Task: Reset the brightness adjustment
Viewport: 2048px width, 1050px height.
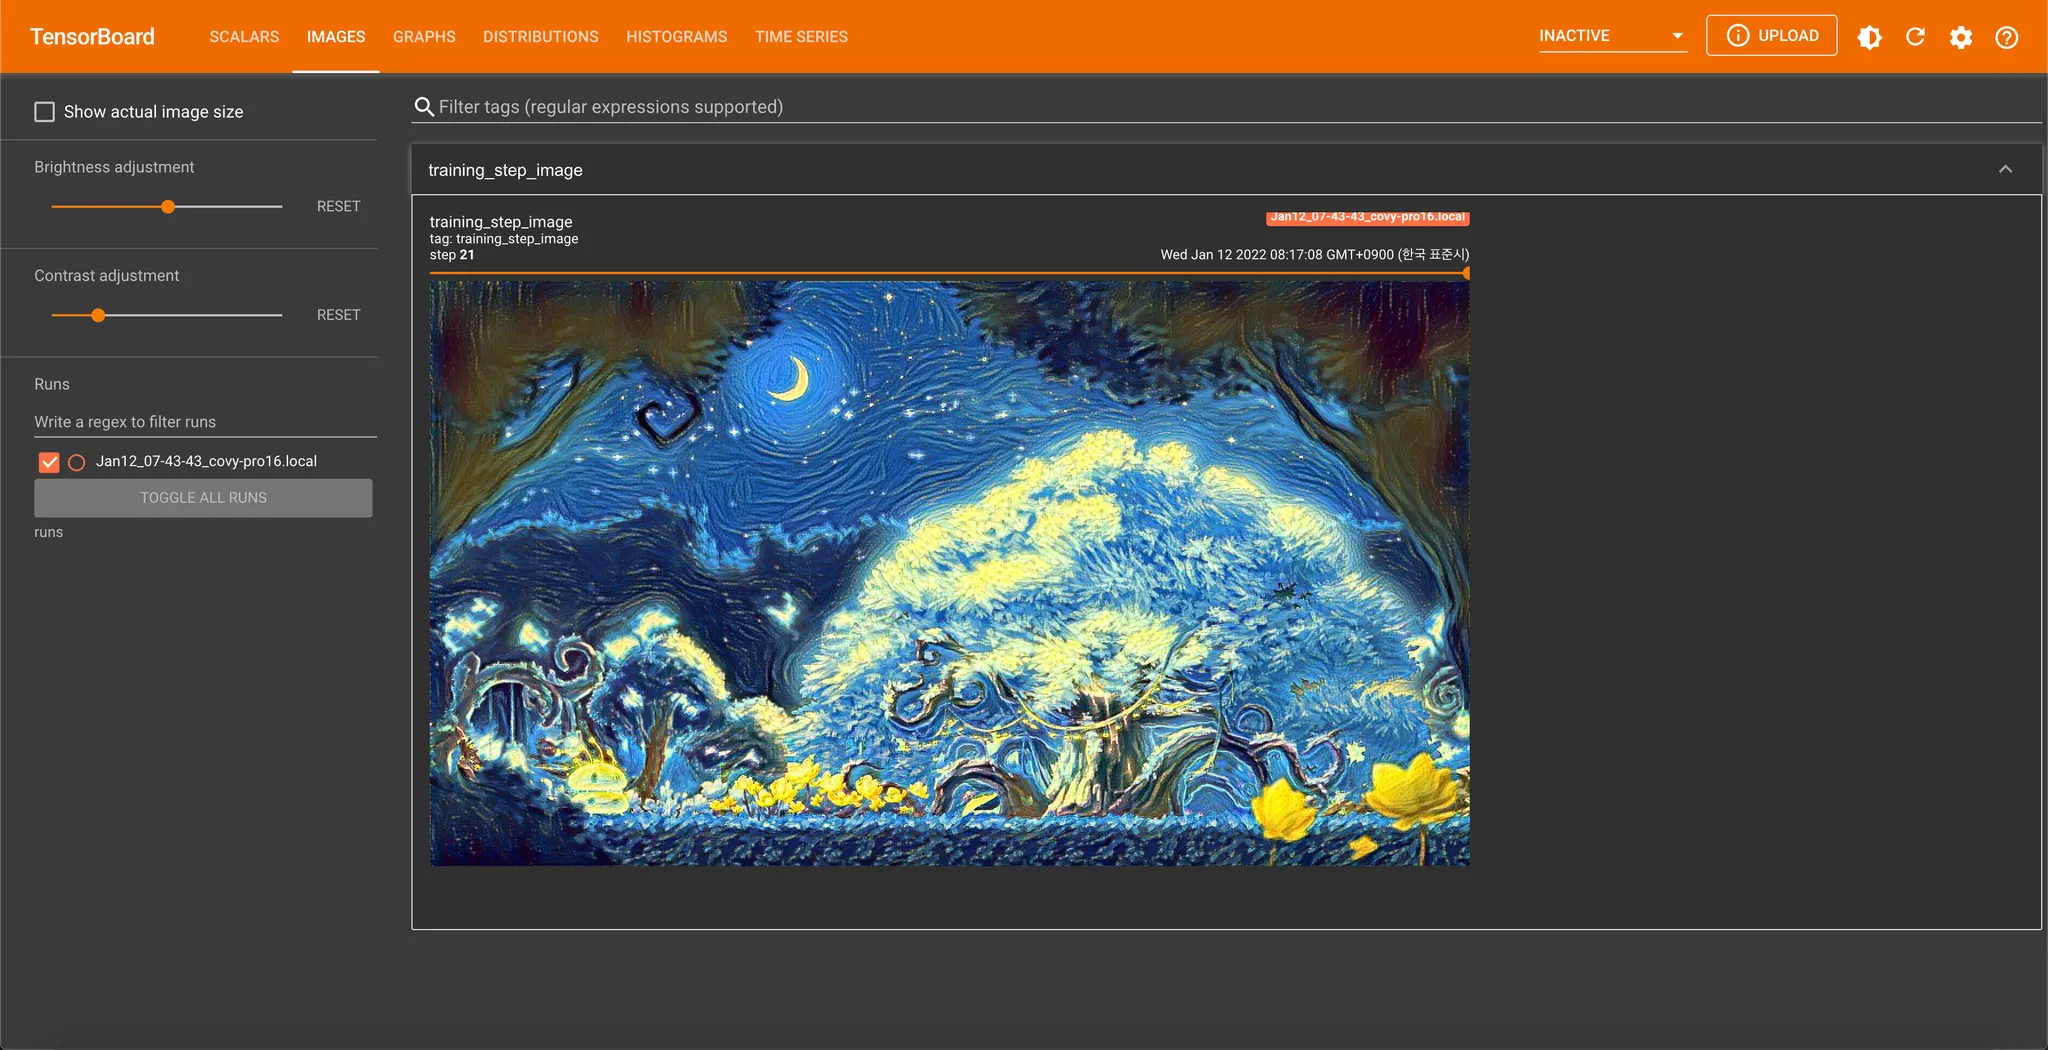Action: [338, 206]
